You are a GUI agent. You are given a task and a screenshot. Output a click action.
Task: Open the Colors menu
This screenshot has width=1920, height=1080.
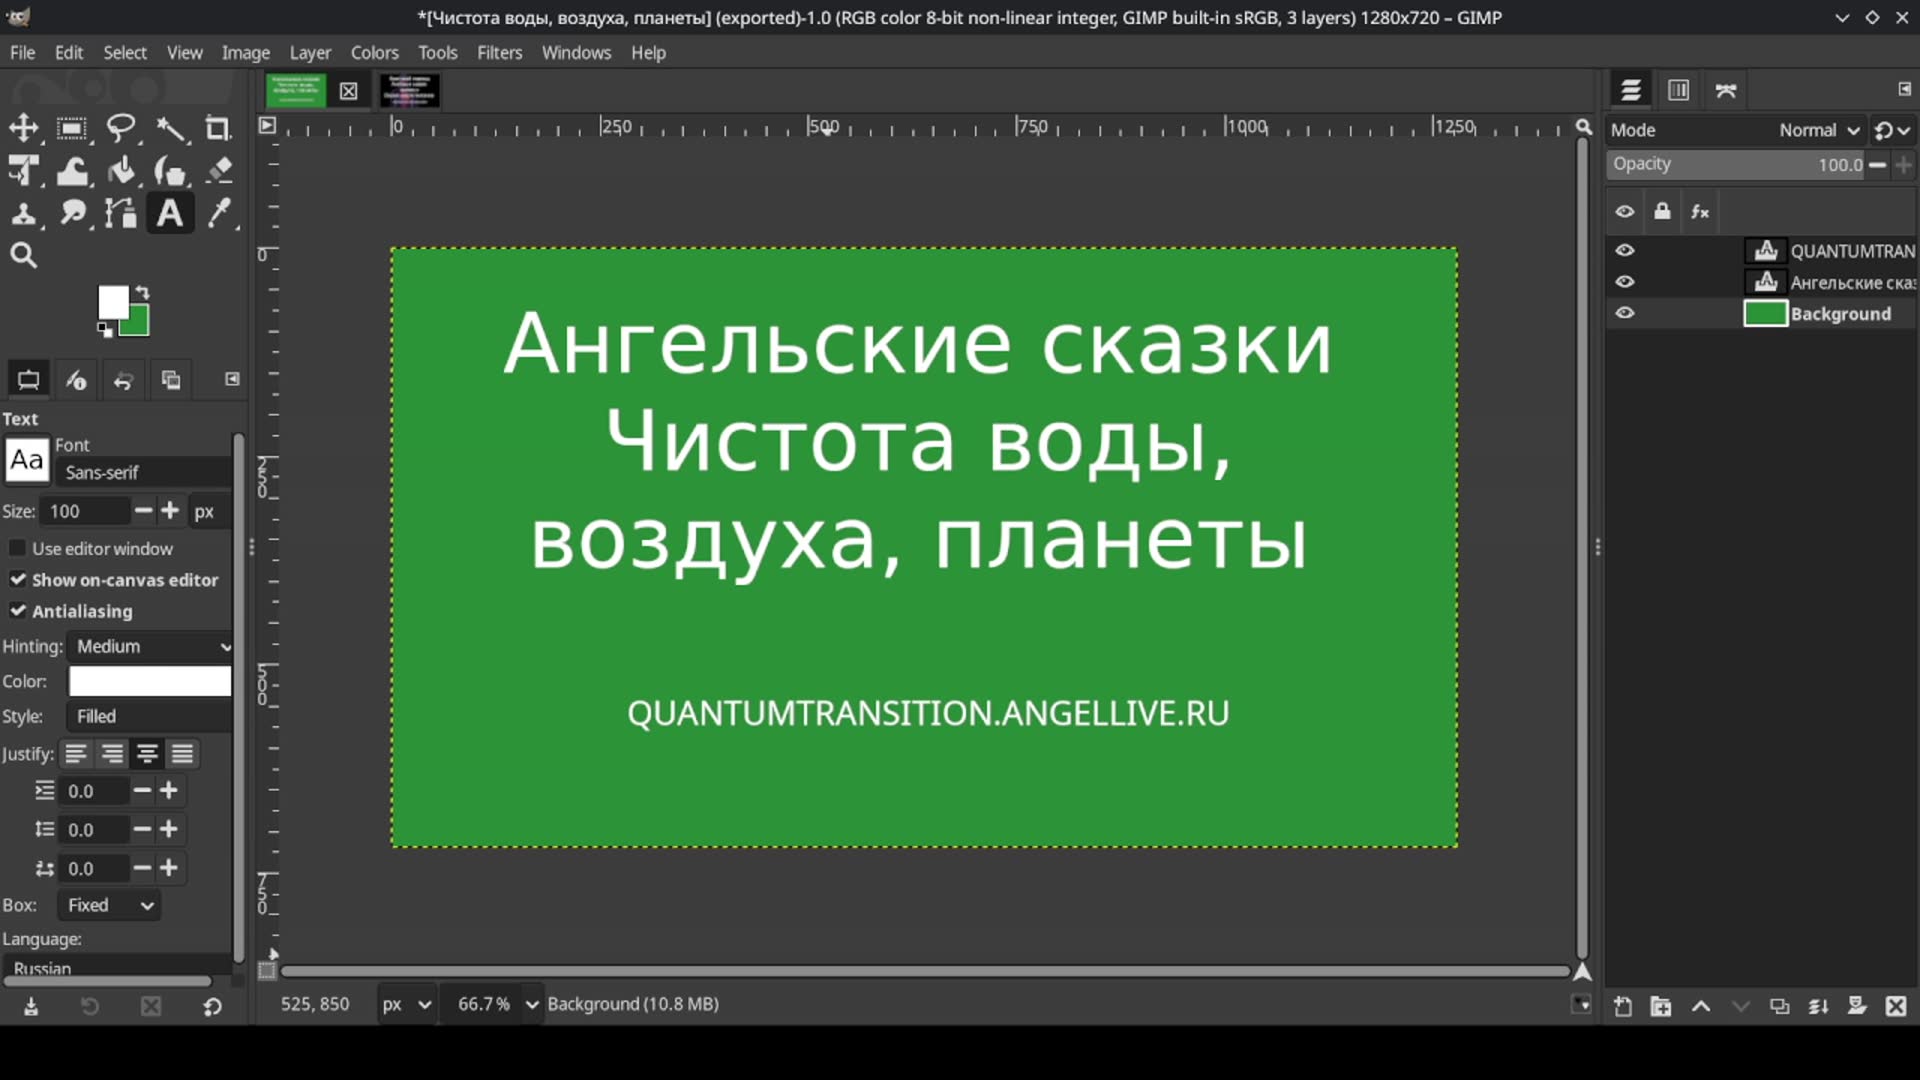[374, 52]
